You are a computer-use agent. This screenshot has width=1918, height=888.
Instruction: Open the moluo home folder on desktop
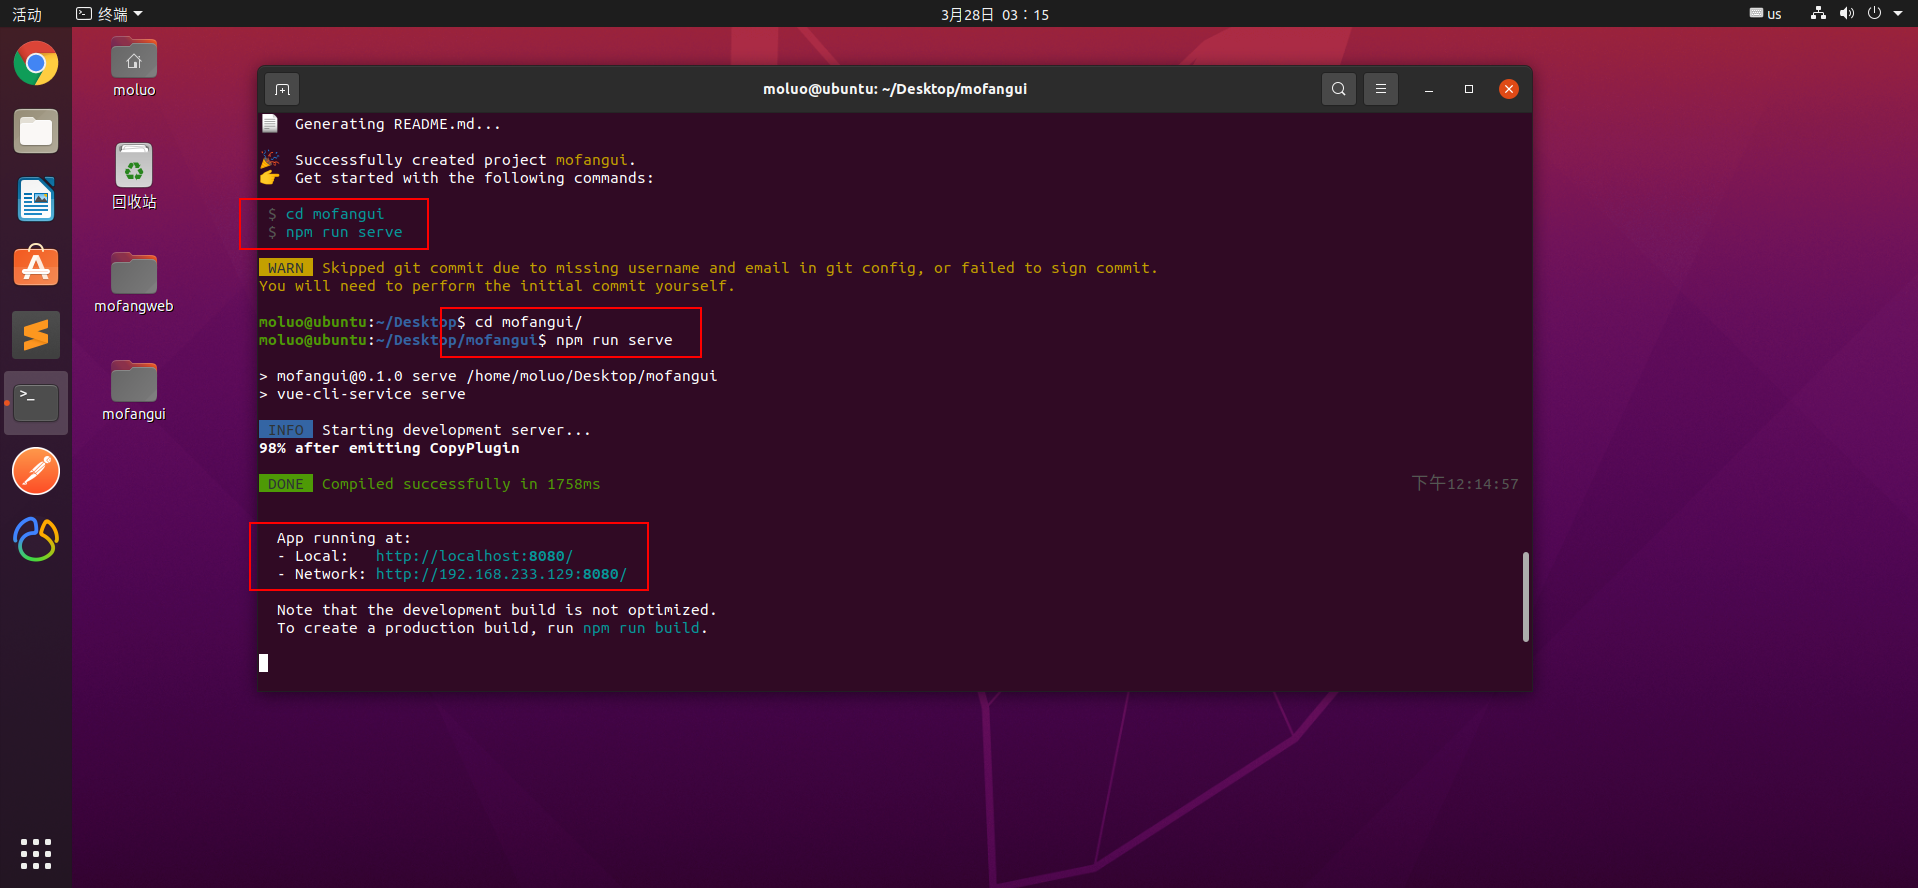coord(134,68)
